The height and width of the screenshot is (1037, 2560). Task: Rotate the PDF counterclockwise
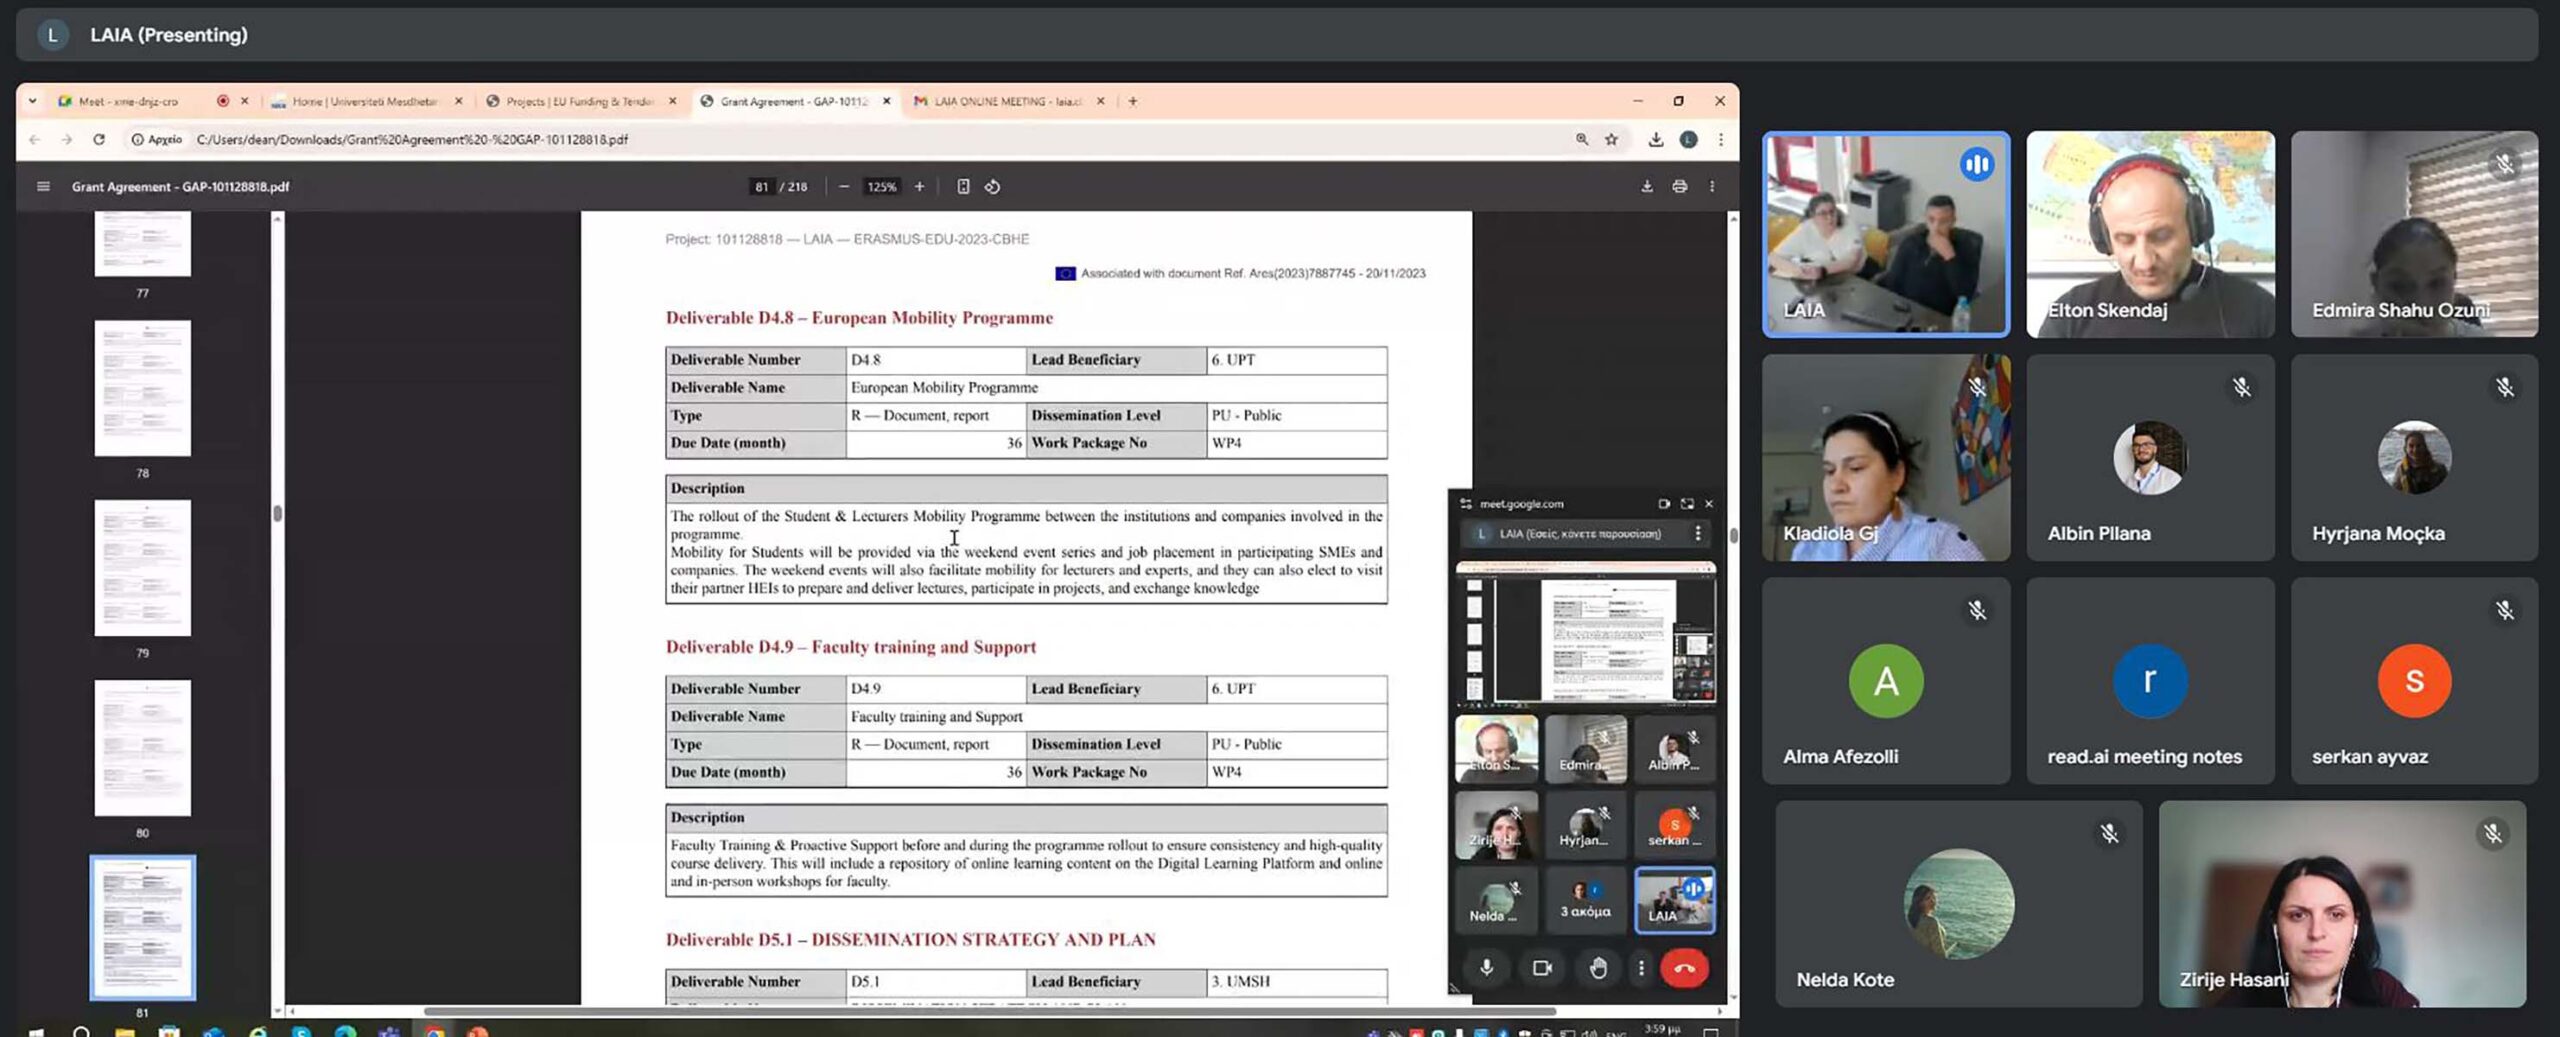pyautogui.click(x=992, y=186)
